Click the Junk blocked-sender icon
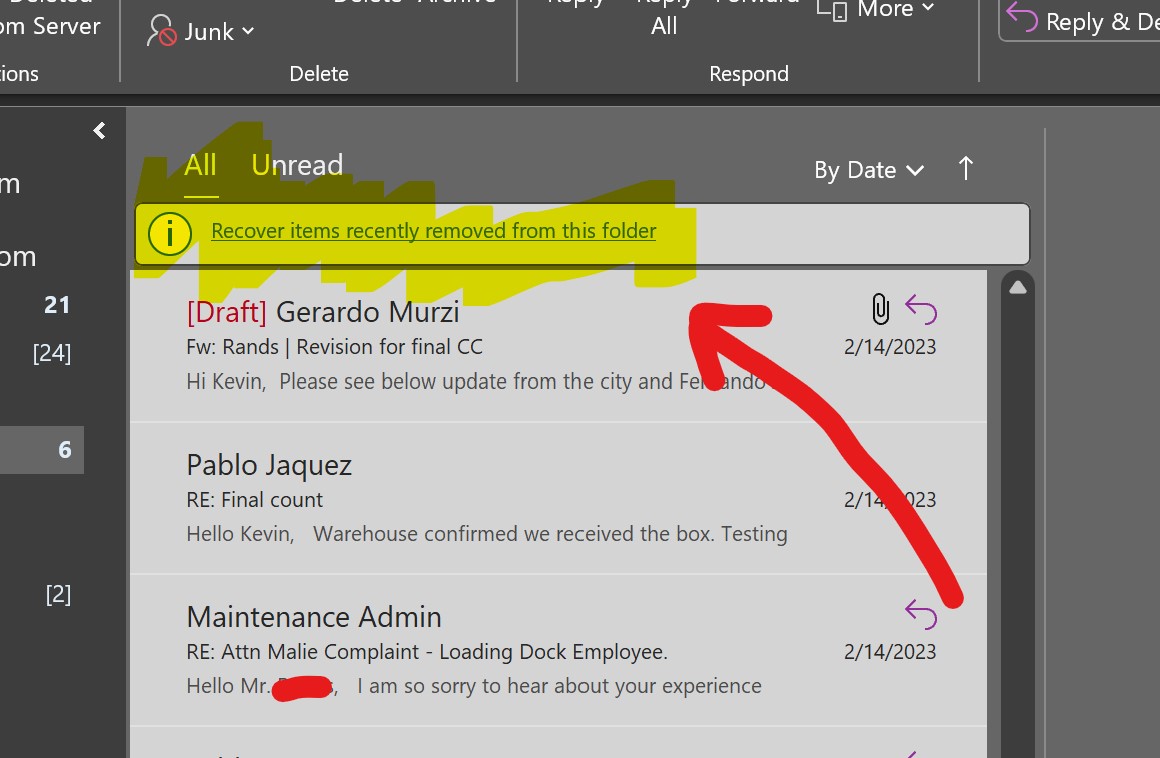1160x758 pixels. 161,31
